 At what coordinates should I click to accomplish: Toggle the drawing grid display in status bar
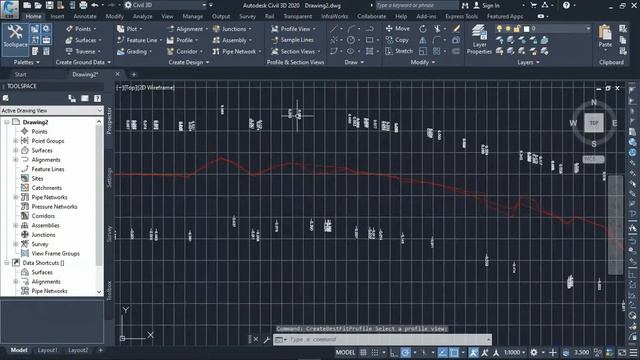[x=363, y=352]
